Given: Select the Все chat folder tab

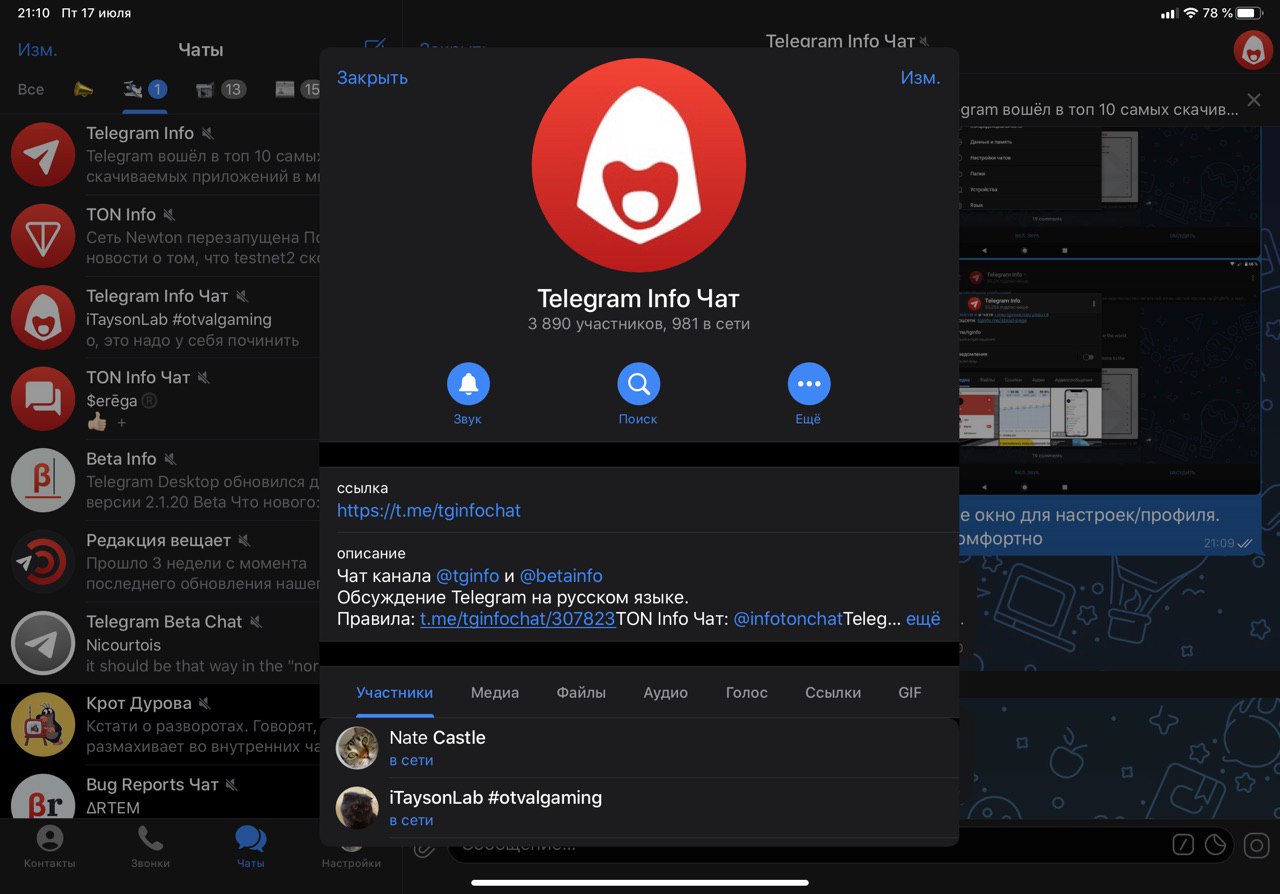Looking at the screenshot, I should point(31,90).
